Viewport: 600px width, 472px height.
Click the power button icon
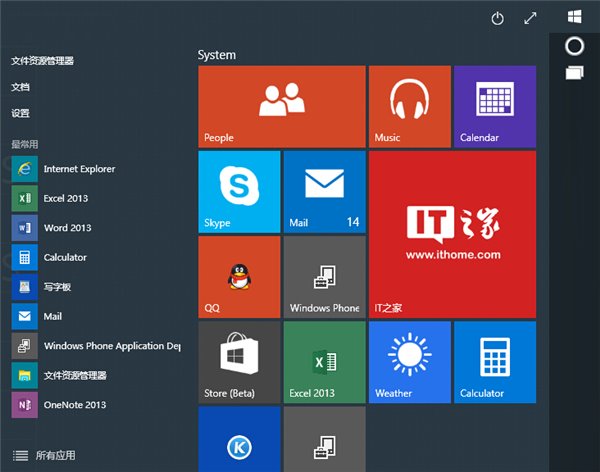497,18
